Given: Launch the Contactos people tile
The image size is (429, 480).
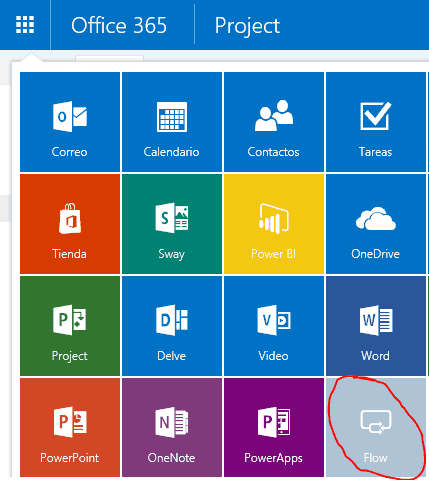Looking at the screenshot, I should (274, 122).
